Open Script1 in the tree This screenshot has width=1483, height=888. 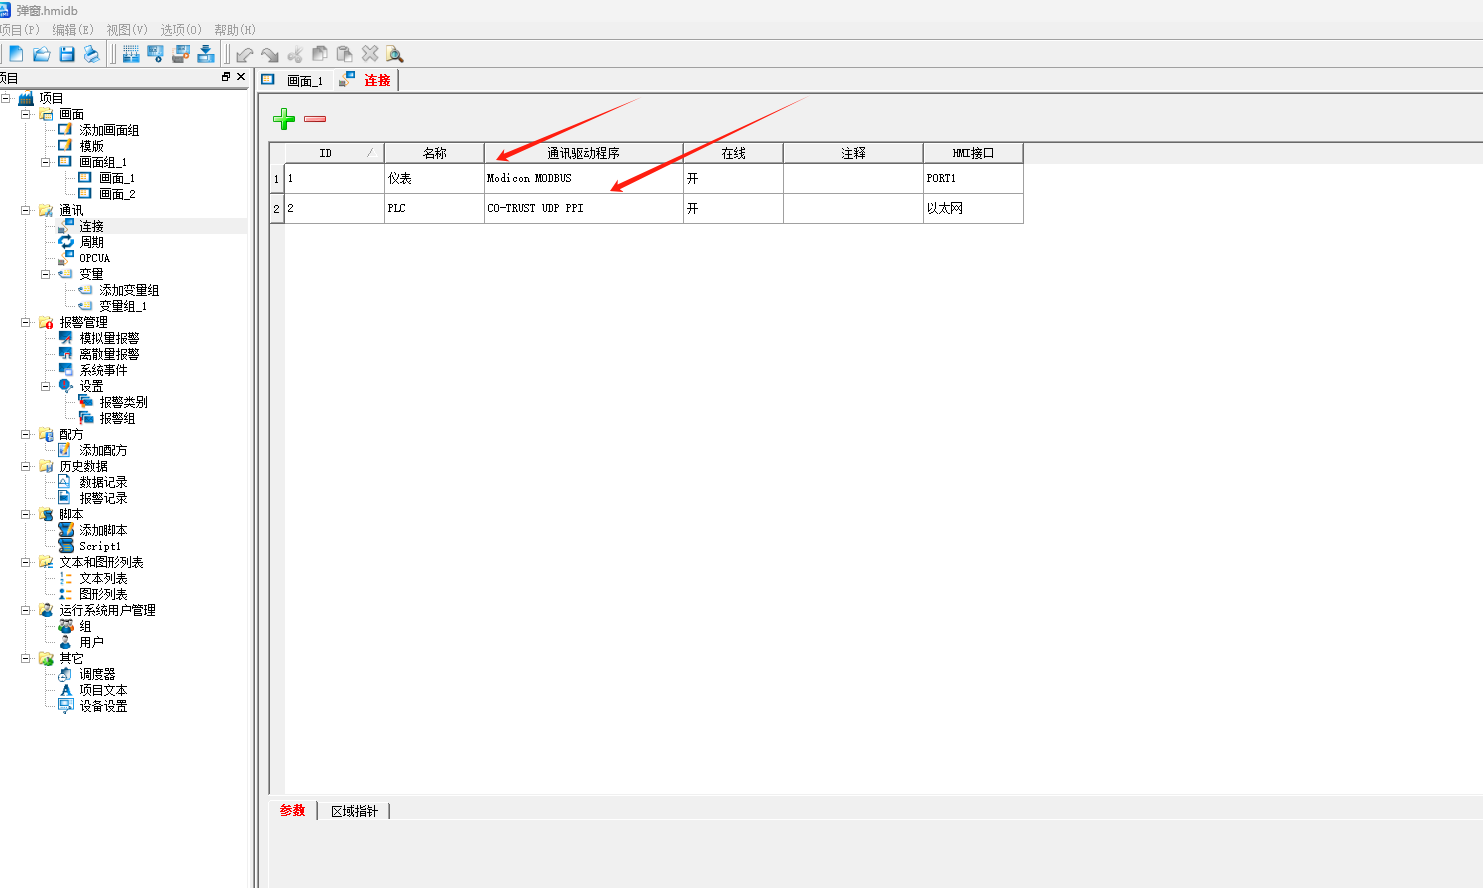point(100,546)
